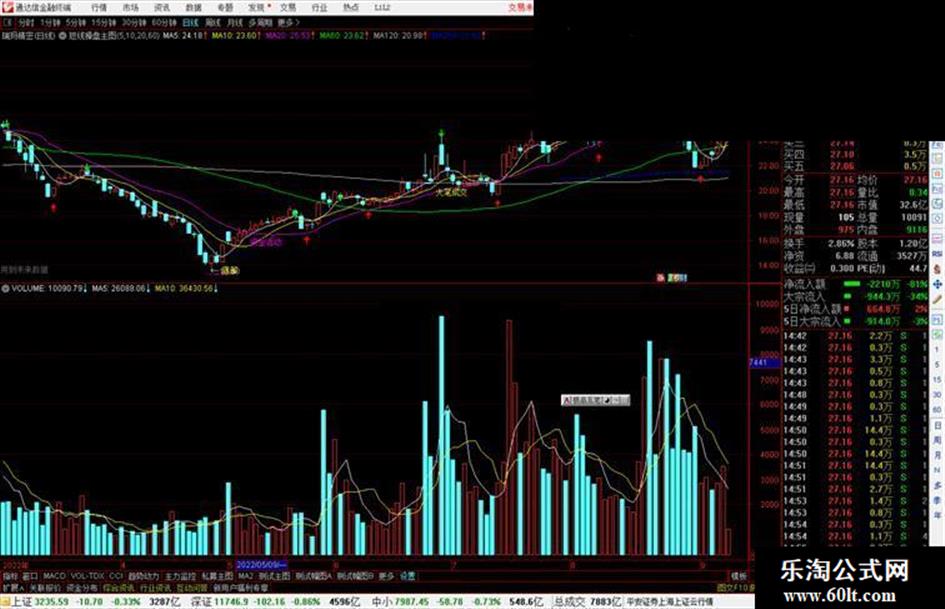Image resolution: width=945 pixels, height=609 pixels.
Task: Switch to 15分钟 chart period
Action: (x=103, y=23)
